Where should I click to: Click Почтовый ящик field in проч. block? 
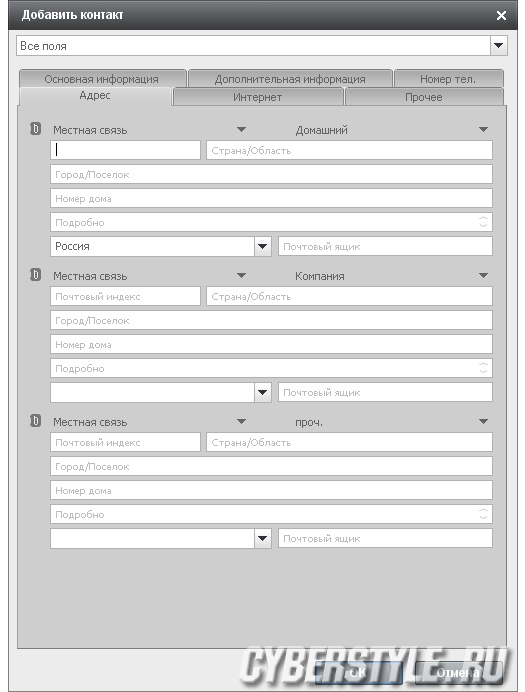click(385, 538)
